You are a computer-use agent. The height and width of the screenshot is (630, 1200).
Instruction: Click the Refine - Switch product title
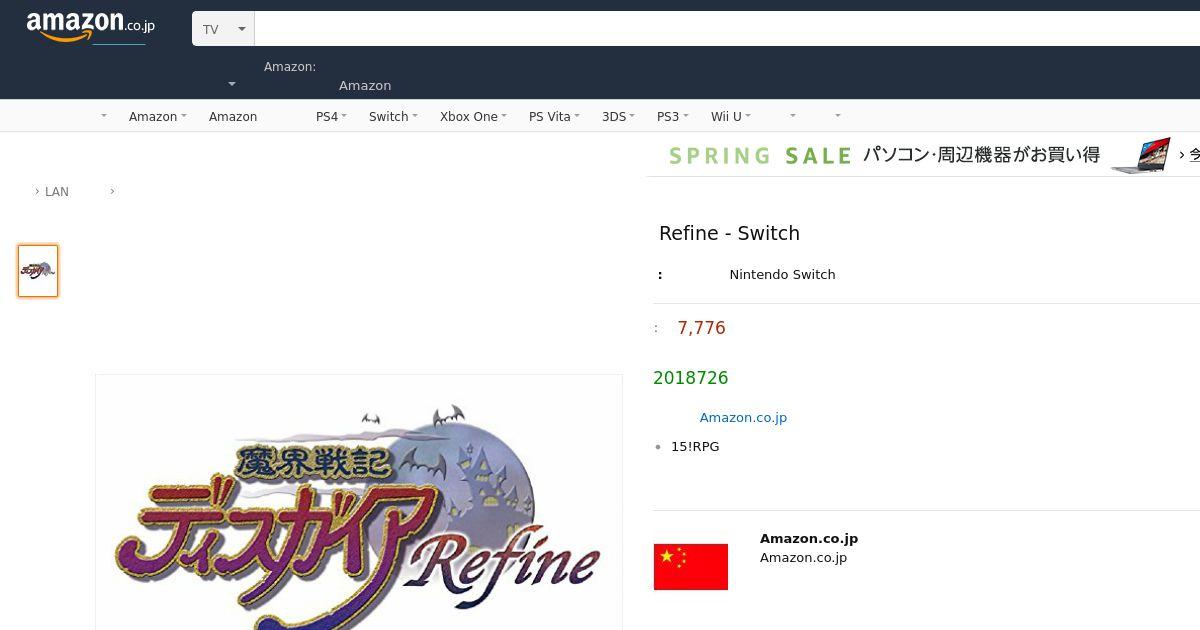(729, 233)
